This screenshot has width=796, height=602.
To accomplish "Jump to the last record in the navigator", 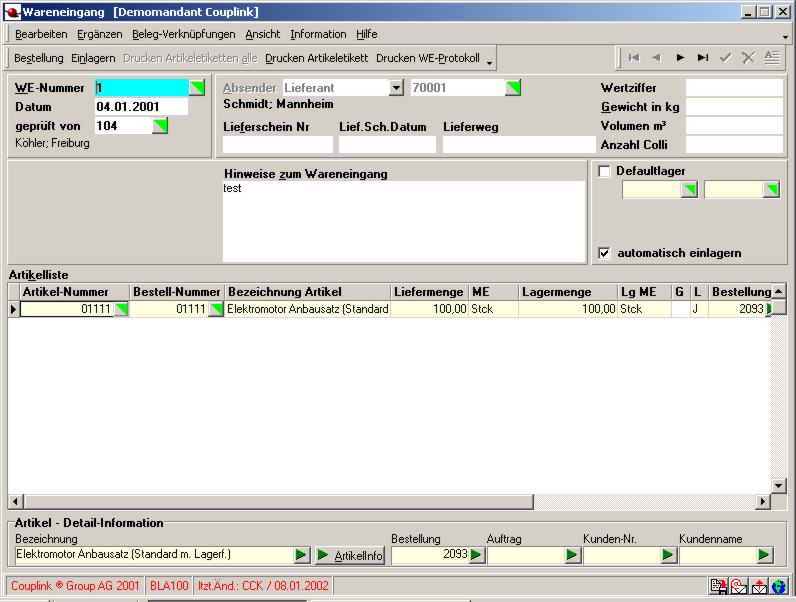I will [703, 58].
